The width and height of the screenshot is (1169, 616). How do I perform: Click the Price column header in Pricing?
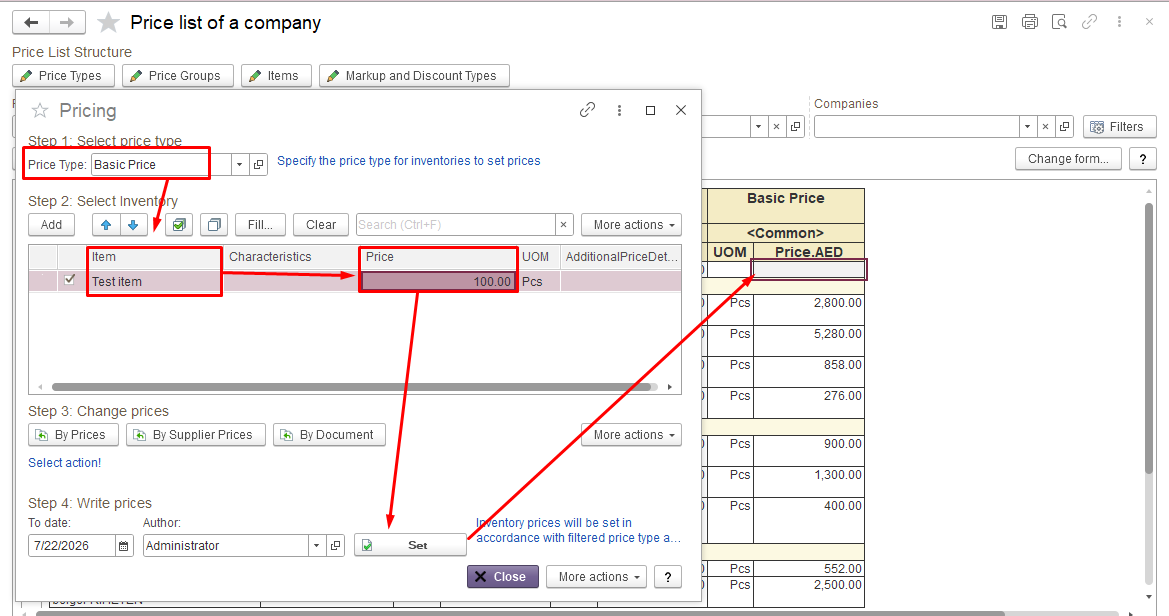point(438,257)
